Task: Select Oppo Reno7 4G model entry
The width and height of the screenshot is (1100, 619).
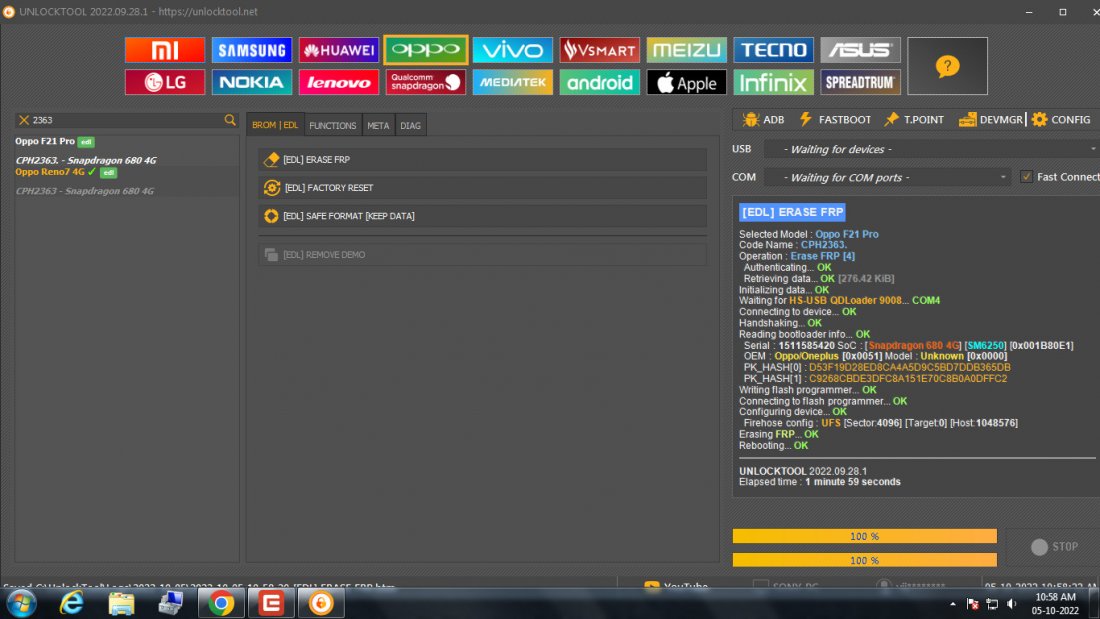Action: (x=66, y=171)
